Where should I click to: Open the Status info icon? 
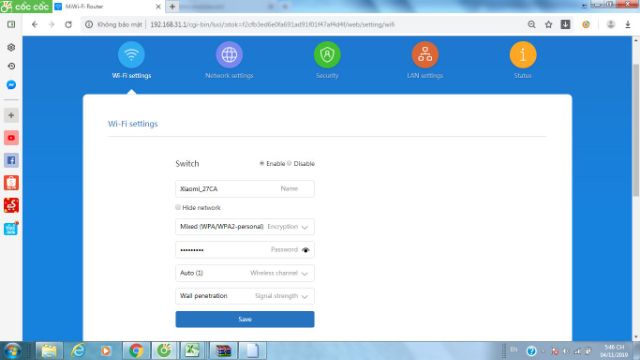click(523, 55)
